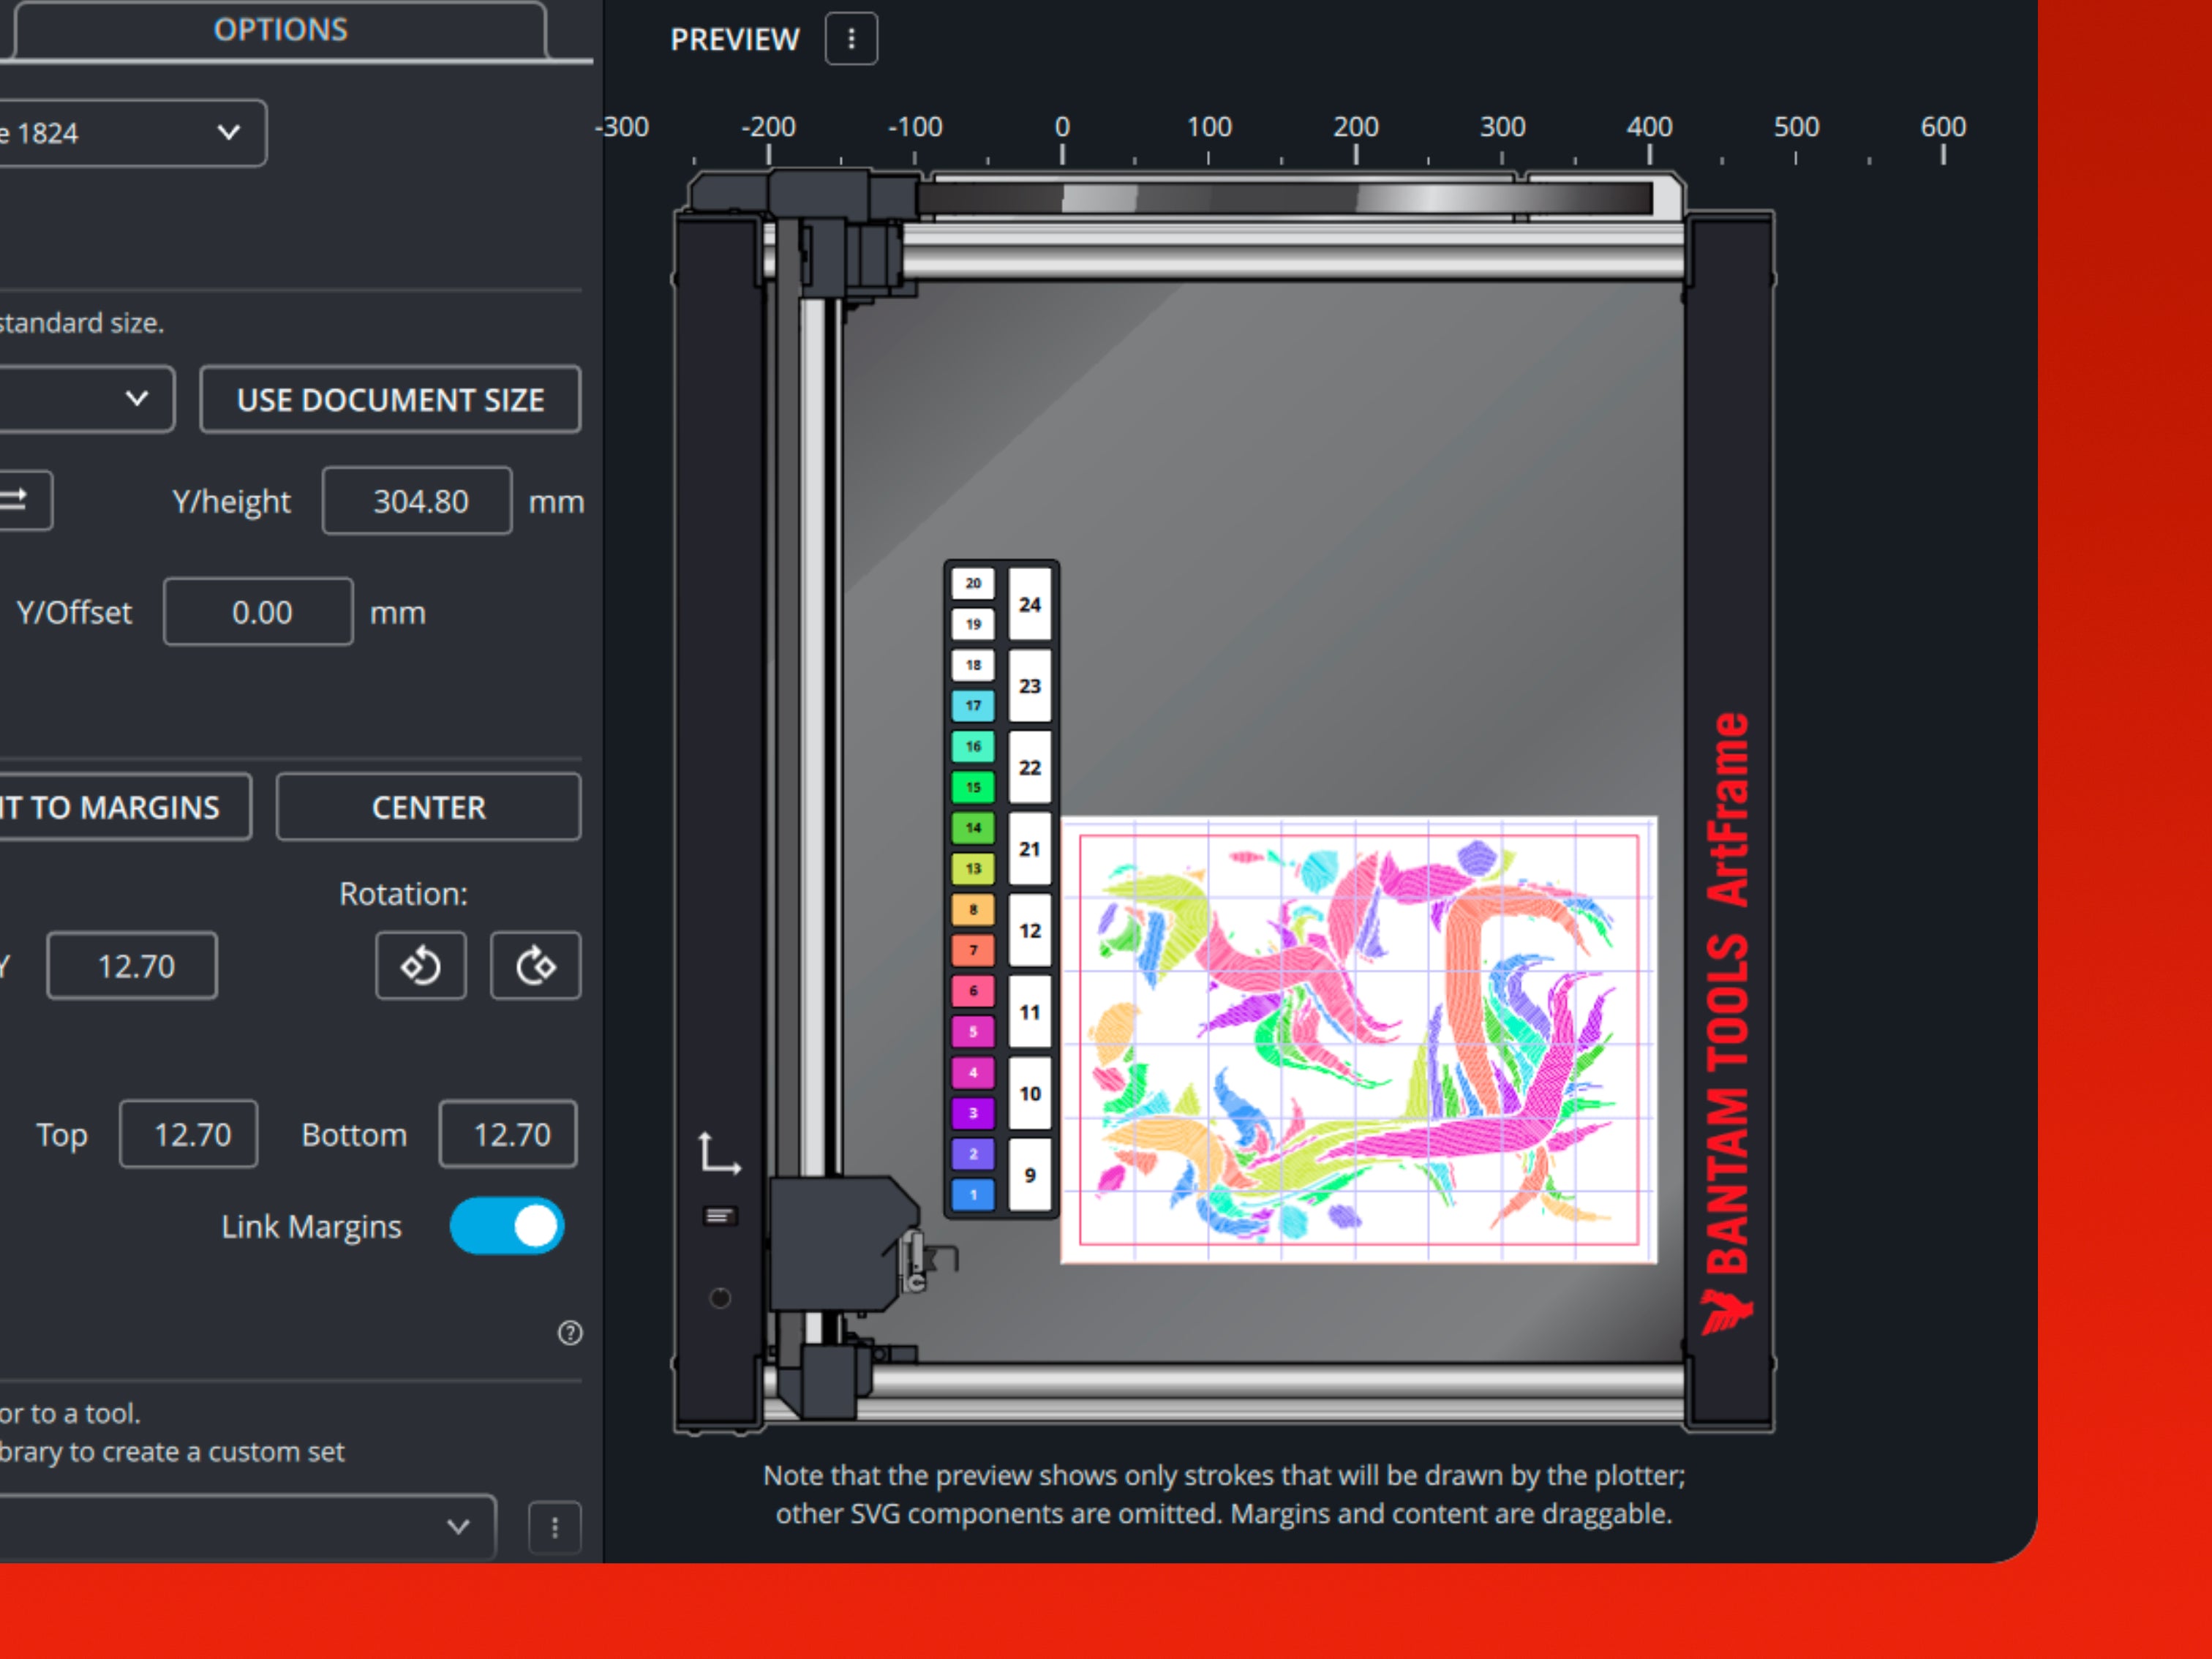The height and width of the screenshot is (1659, 2212).
Task: Click the Top margin input field
Action: (189, 1134)
